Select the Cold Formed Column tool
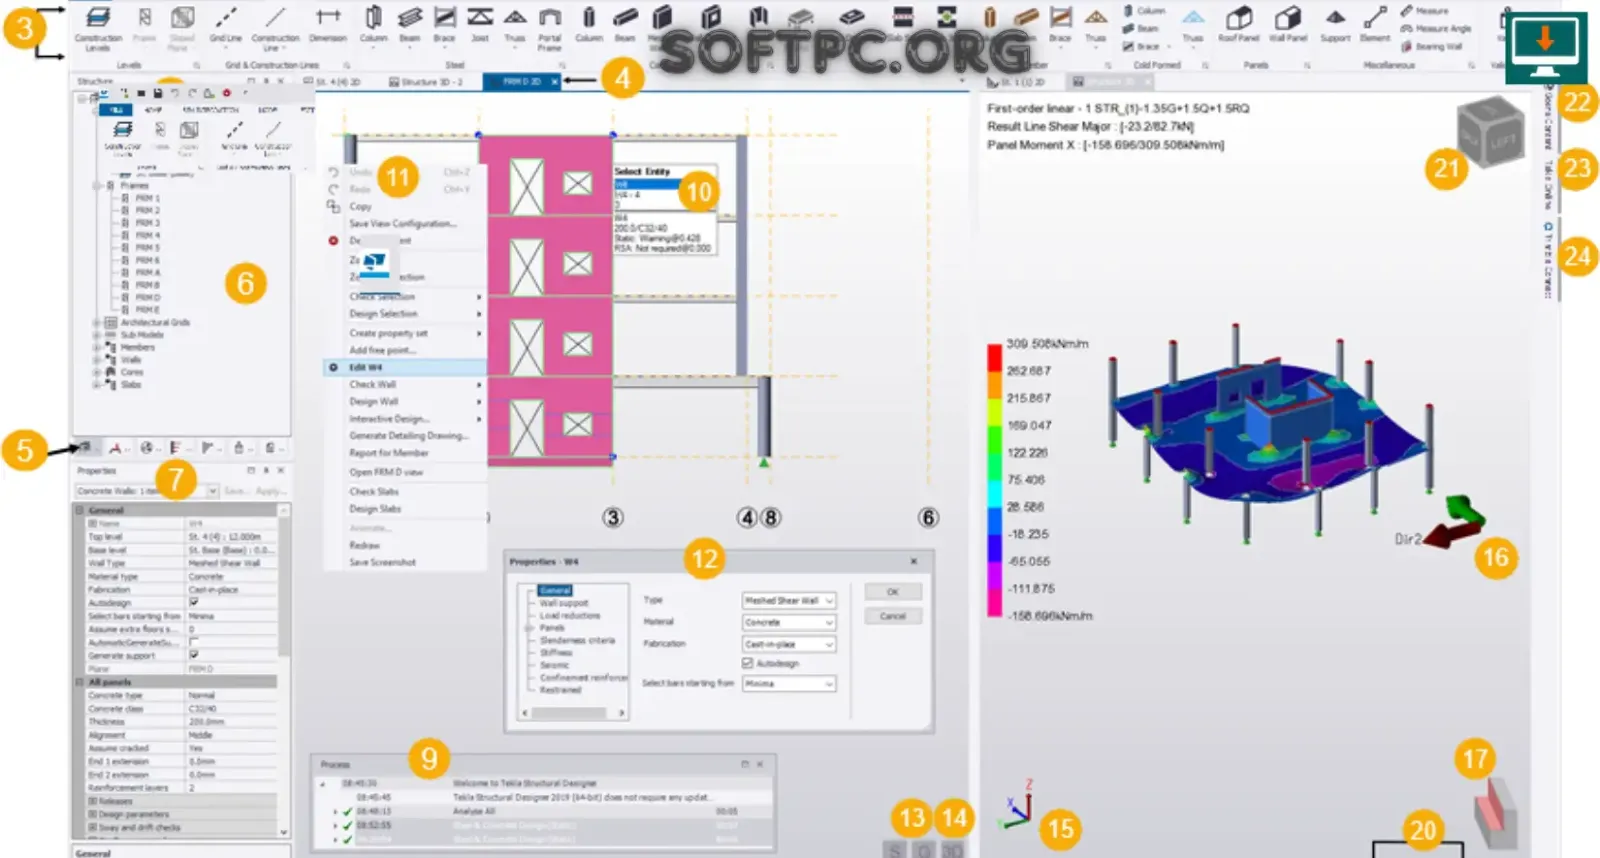1600x858 pixels. 1144,11
